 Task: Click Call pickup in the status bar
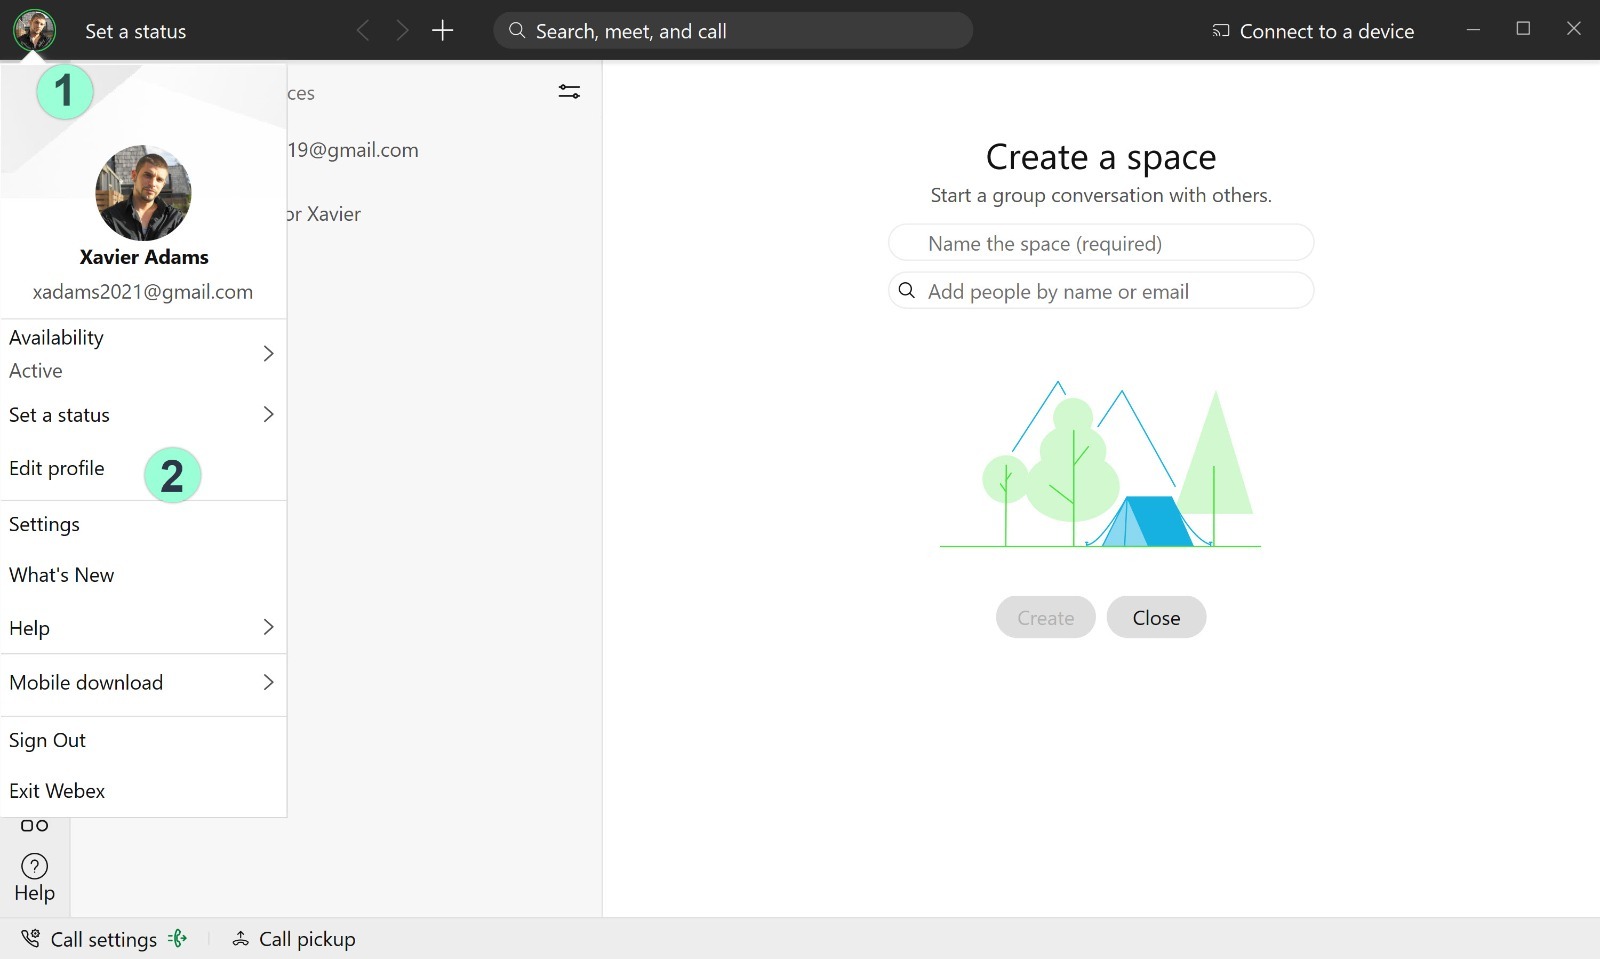294,939
